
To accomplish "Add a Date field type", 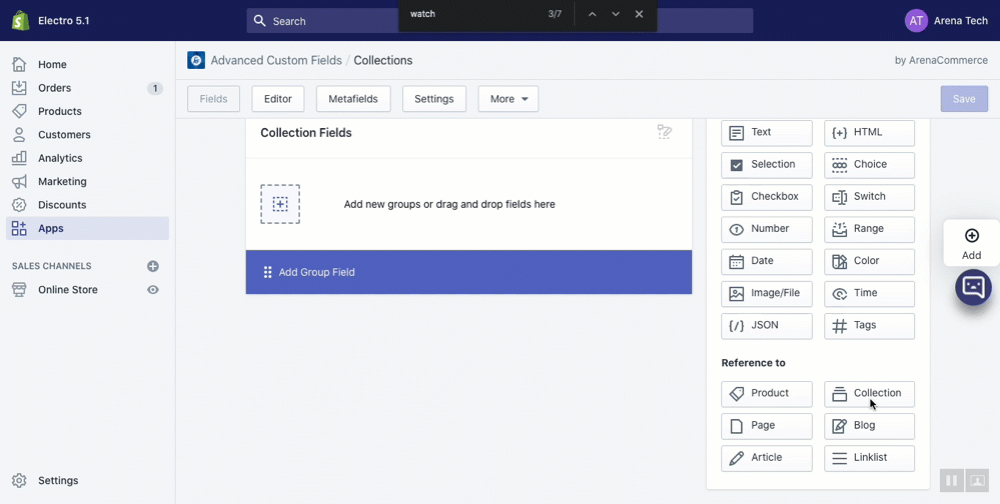I will 767,262.
